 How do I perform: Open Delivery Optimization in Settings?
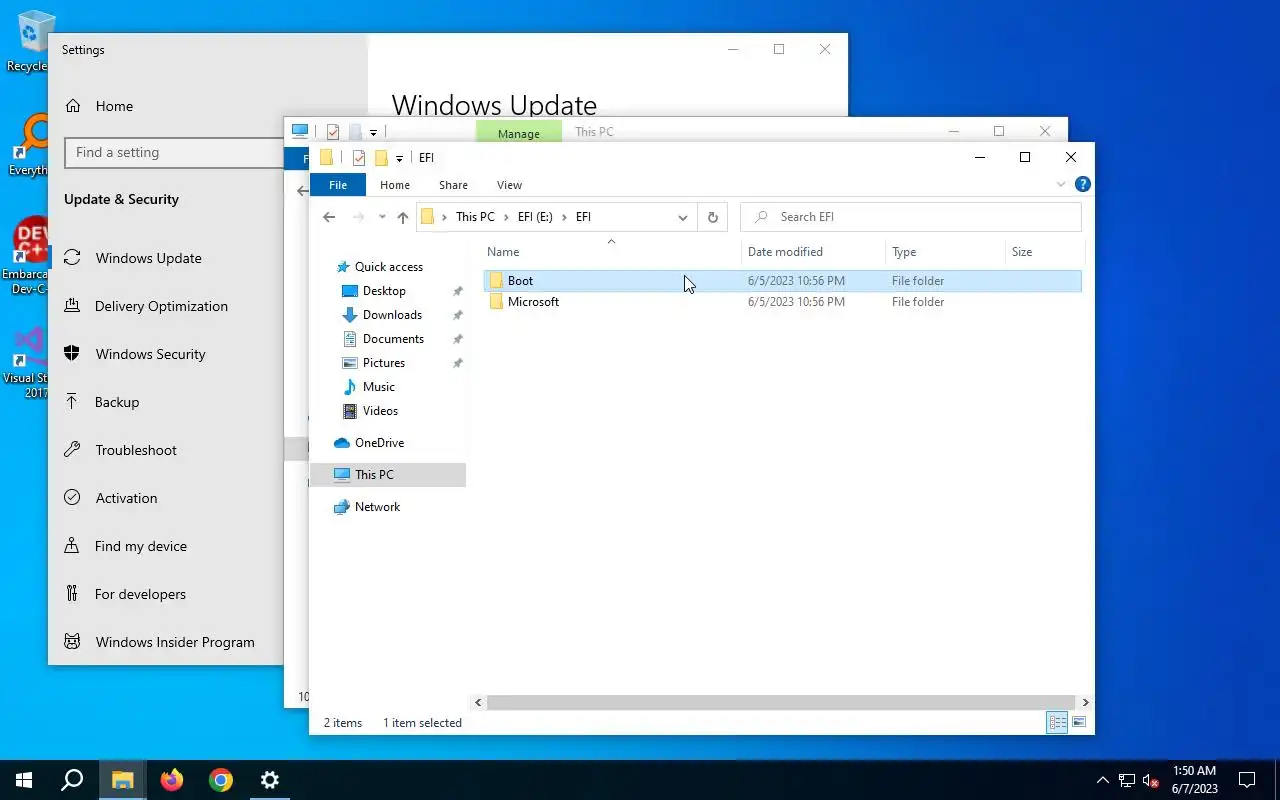tap(161, 306)
